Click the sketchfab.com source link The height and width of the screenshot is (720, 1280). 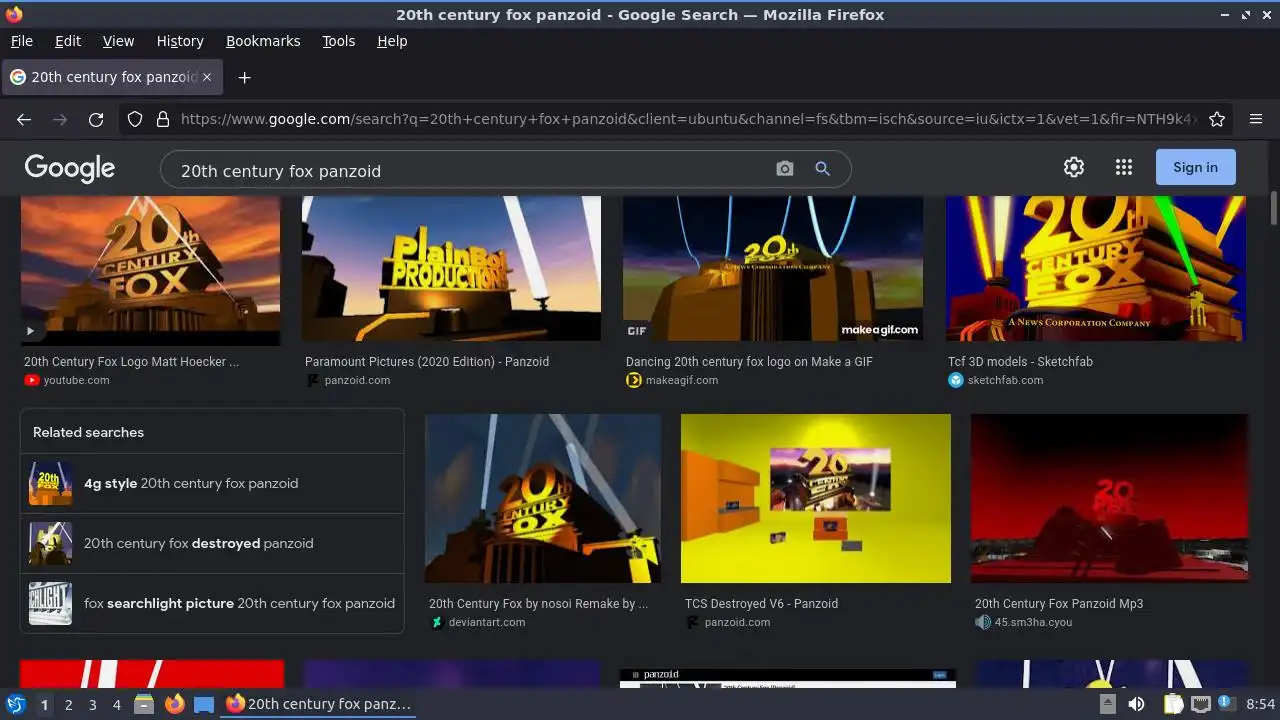tap(1005, 380)
